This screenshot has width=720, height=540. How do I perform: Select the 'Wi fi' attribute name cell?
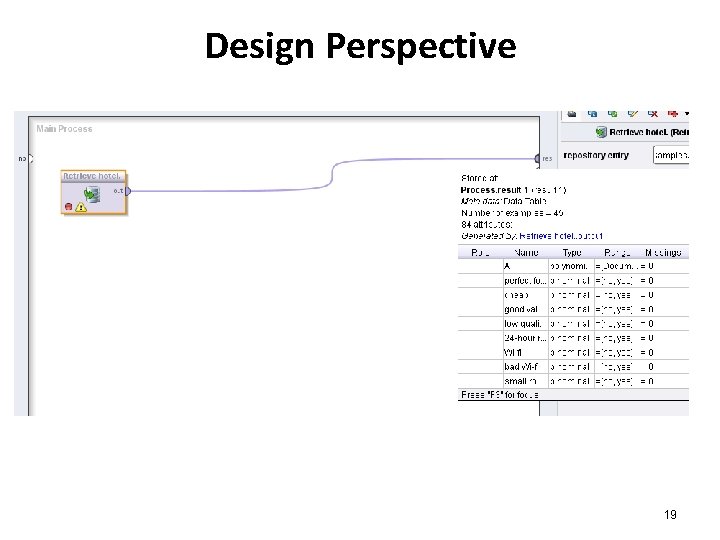click(x=525, y=353)
